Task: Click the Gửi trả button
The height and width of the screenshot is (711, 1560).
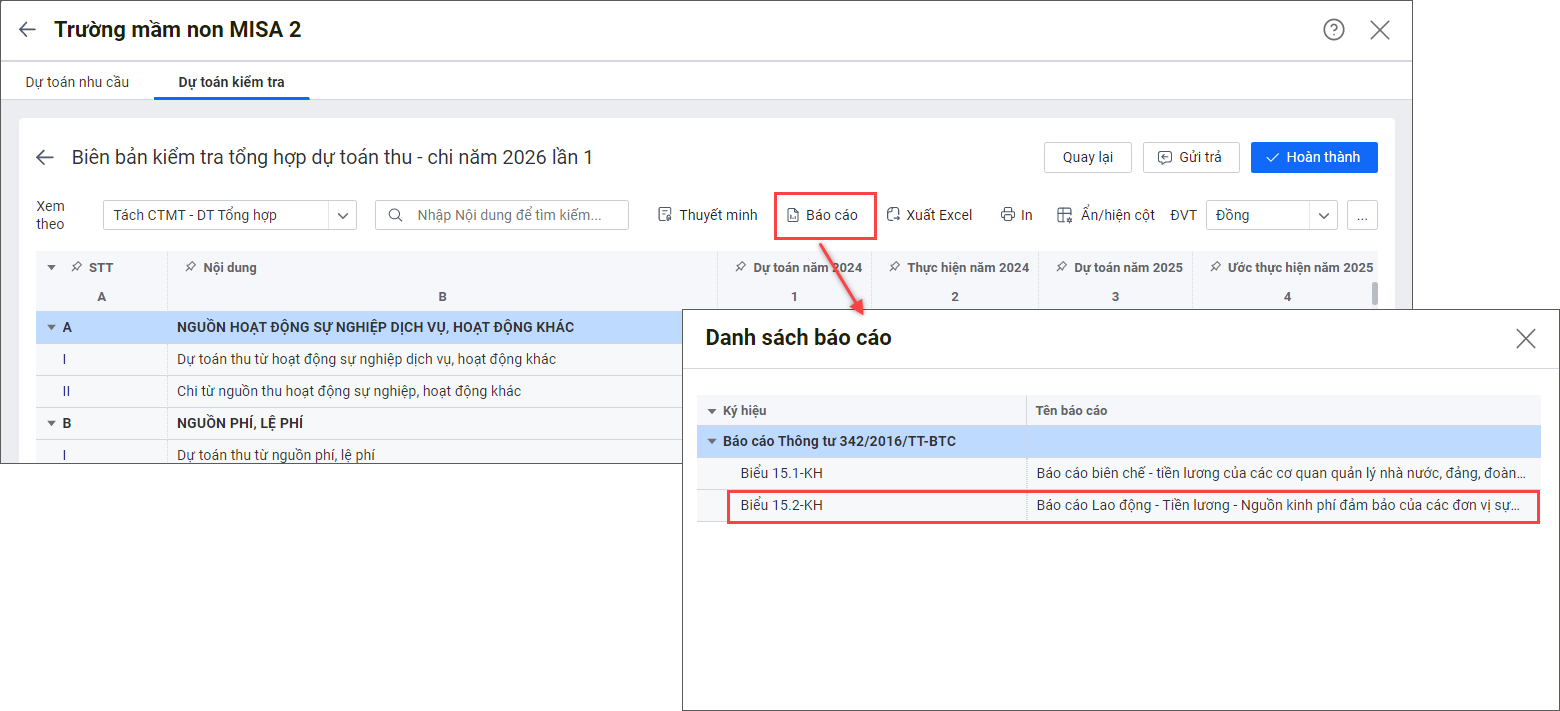Action: pyautogui.click(x=1190, y=157)
